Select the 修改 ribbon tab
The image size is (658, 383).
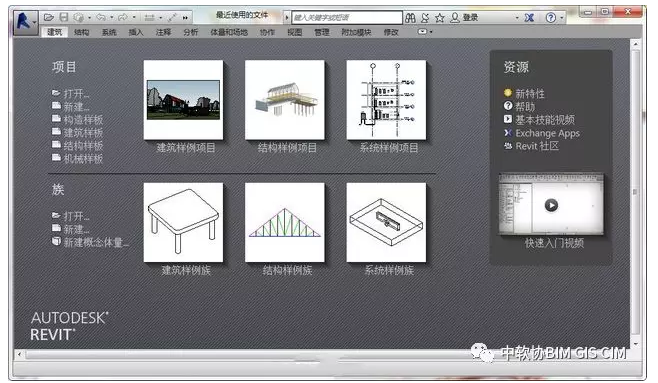coord(391,32)
